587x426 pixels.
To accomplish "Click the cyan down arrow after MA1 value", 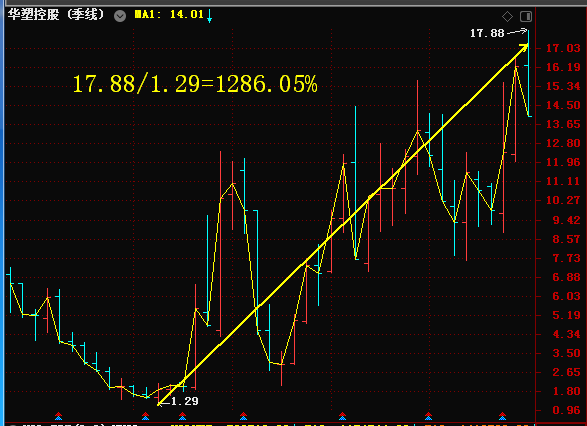I will coord(210,16).
